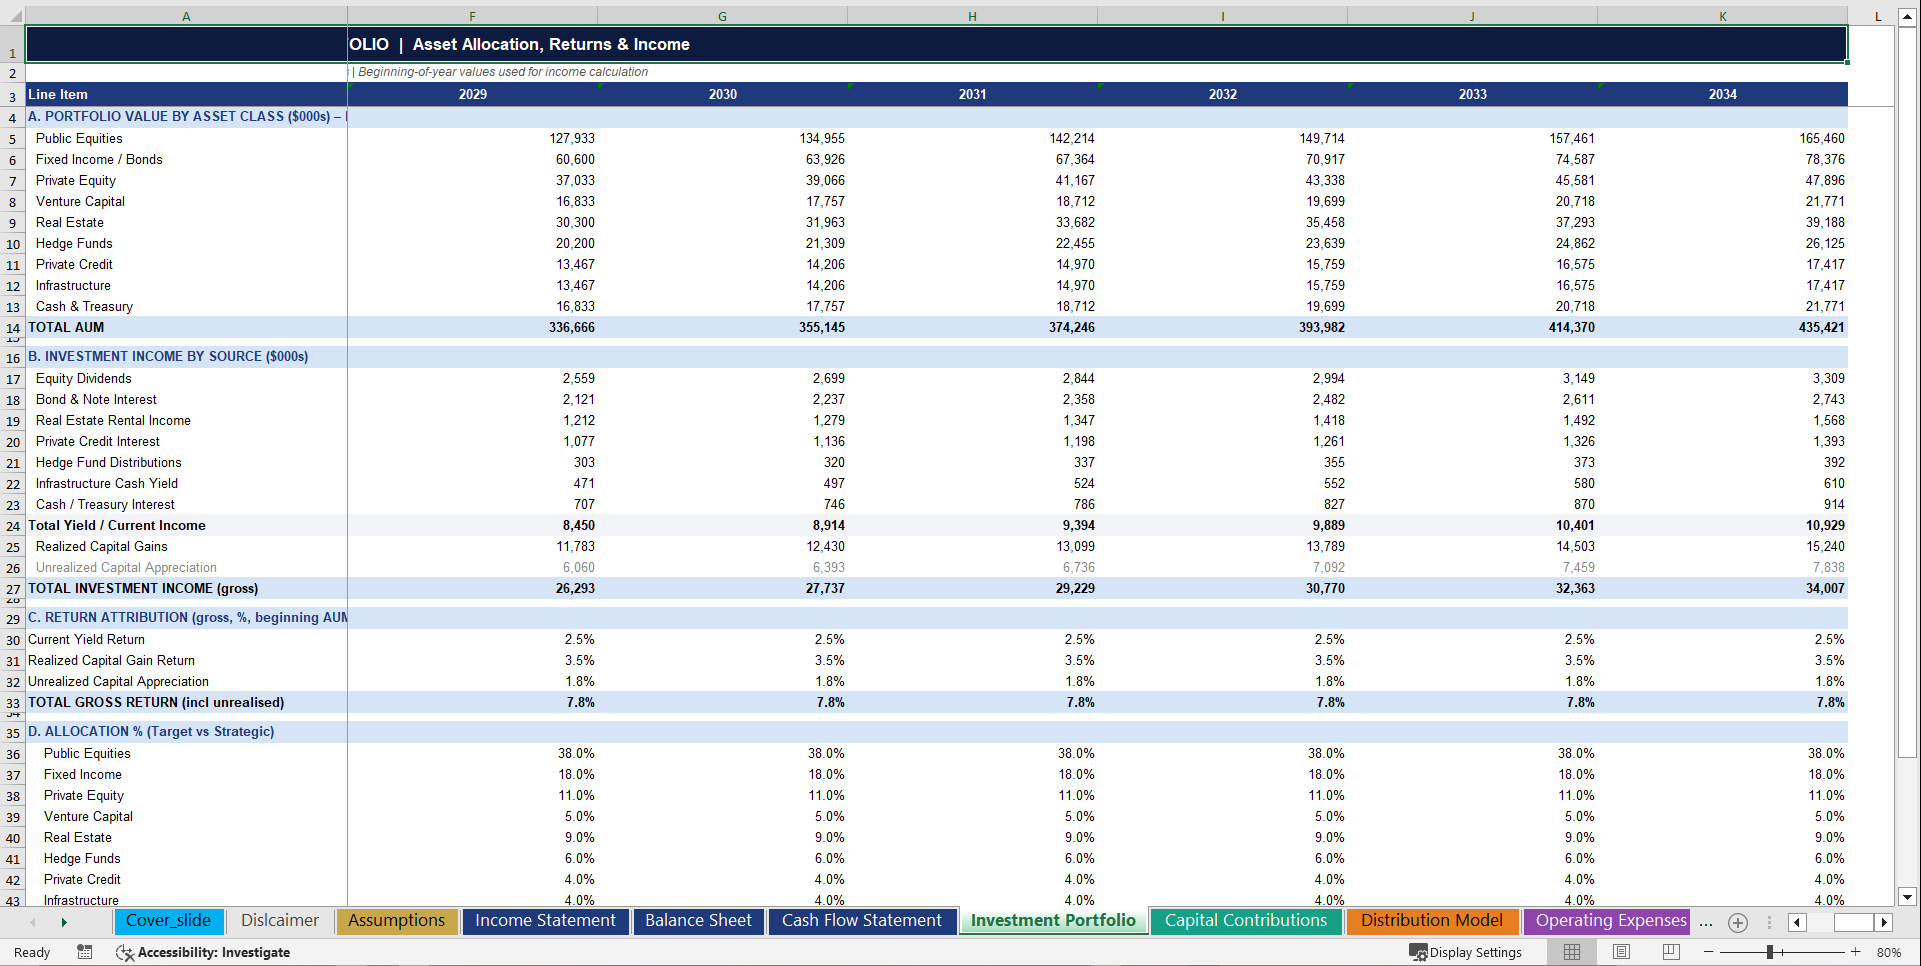Screen dimensions: 1921x966
Task: Toggle selection of the Investment Portfolio sheet
Action: coord(1053,920)
